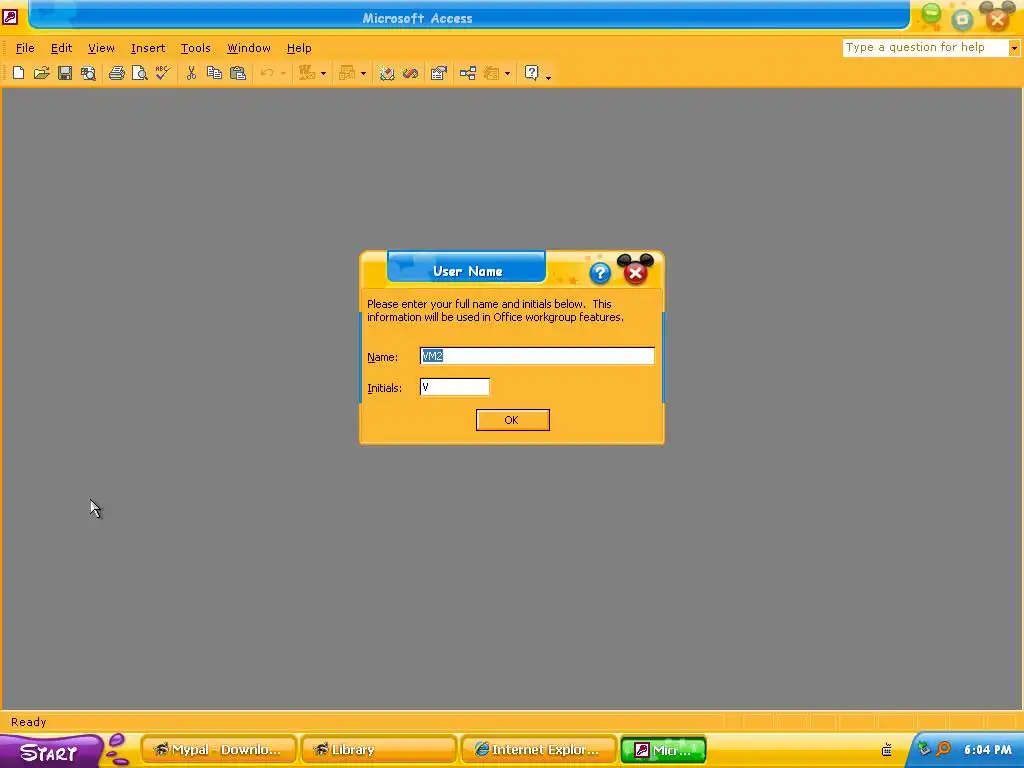
Task: Click the File Search toolbar icon
Action: (x=88, y=73)
